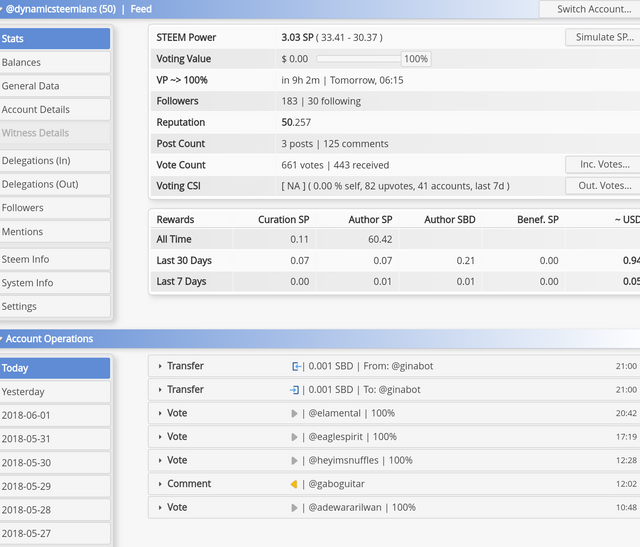Screen dimensions: 640x547
Task: Click the @dynamicsteemians account name
Action: coord(61,9)
